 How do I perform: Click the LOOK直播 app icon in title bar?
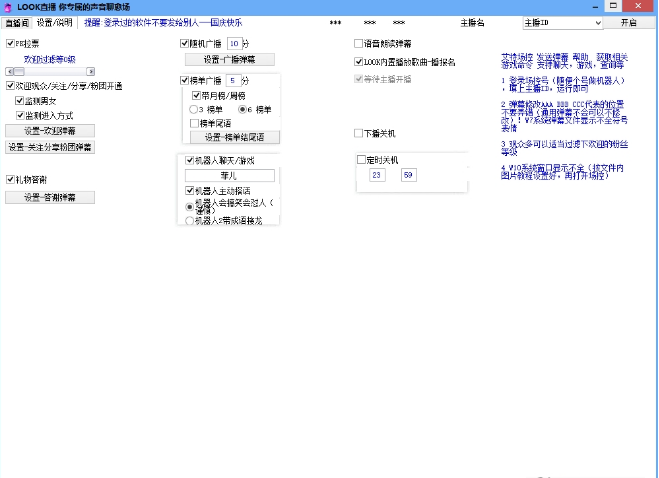tap(7, 7)
